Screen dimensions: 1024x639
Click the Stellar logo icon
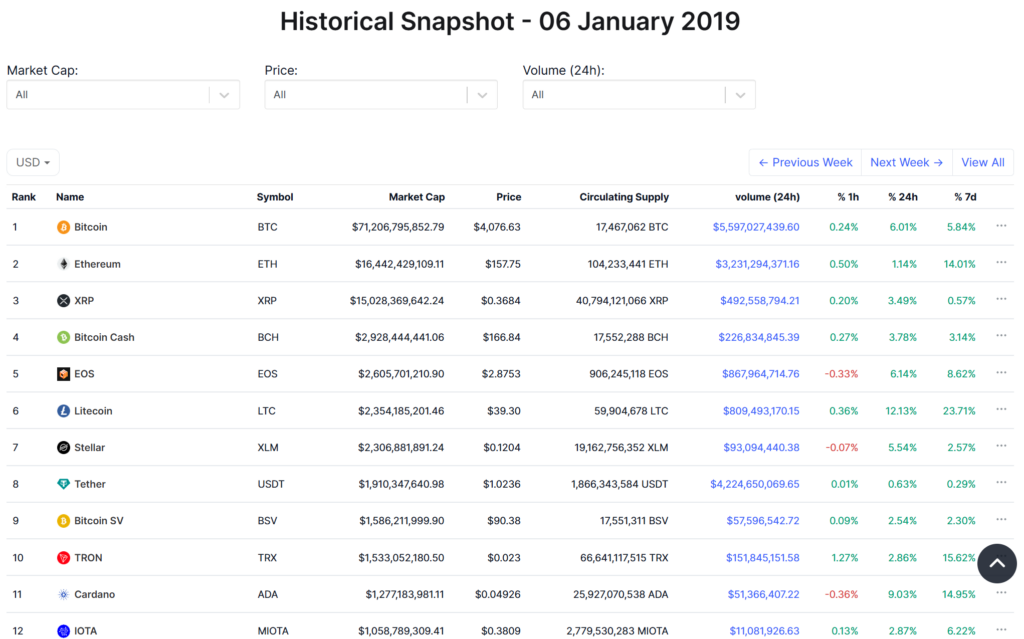click(63, 448)
